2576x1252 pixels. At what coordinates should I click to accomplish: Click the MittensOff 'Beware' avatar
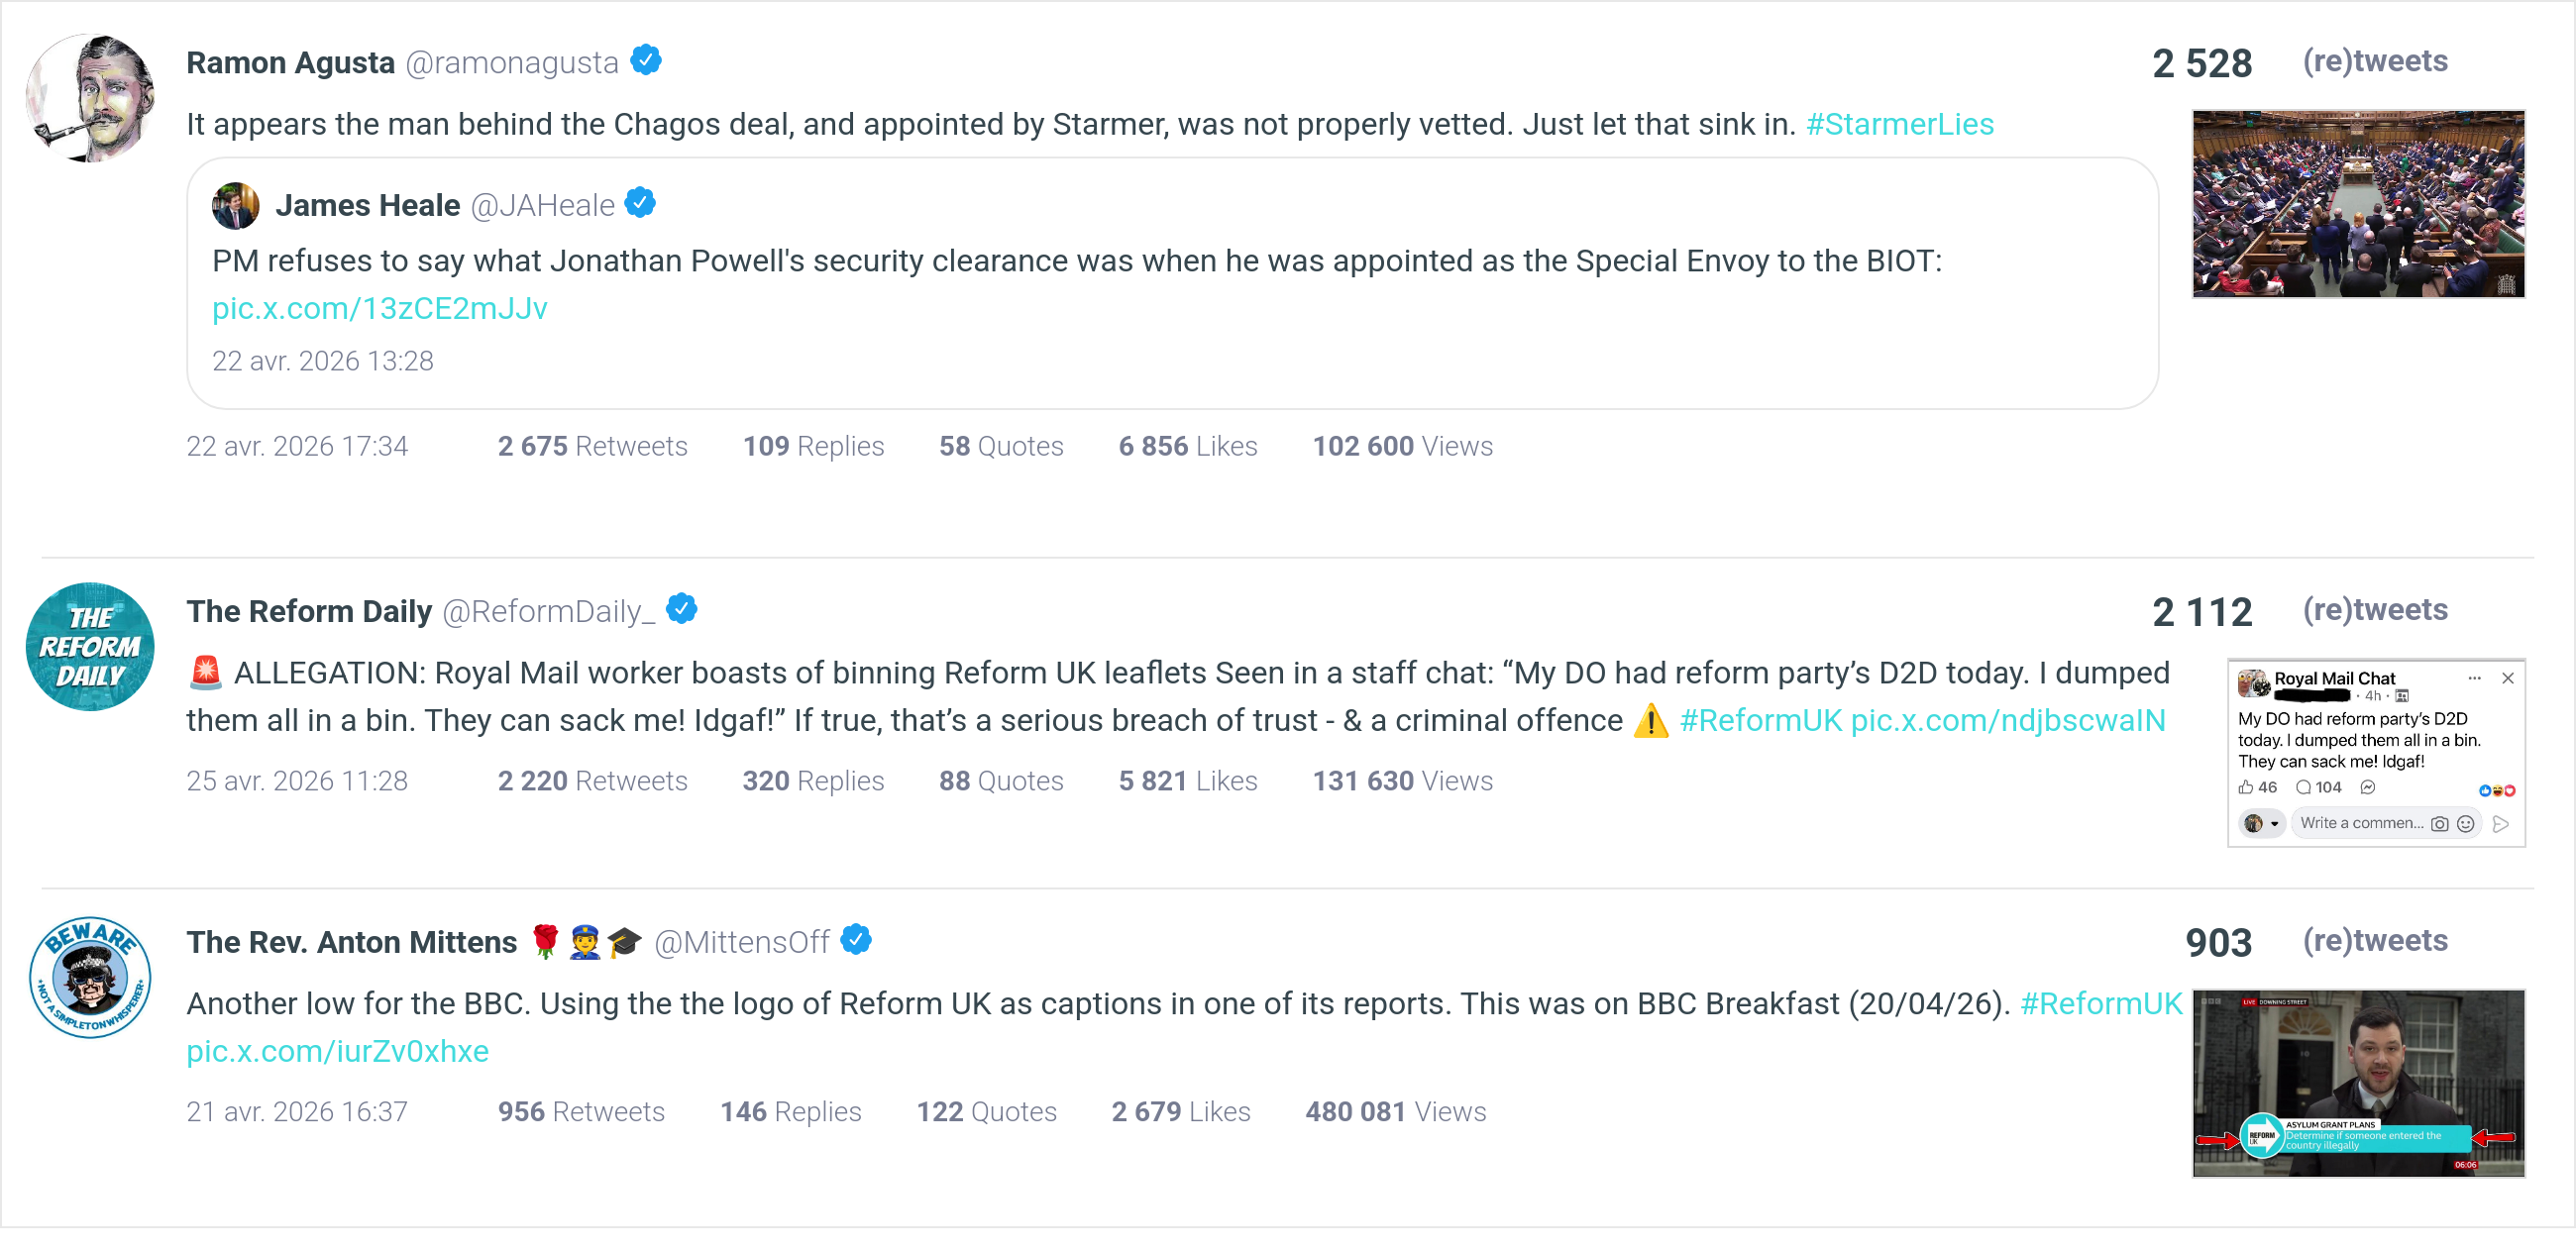90,977
